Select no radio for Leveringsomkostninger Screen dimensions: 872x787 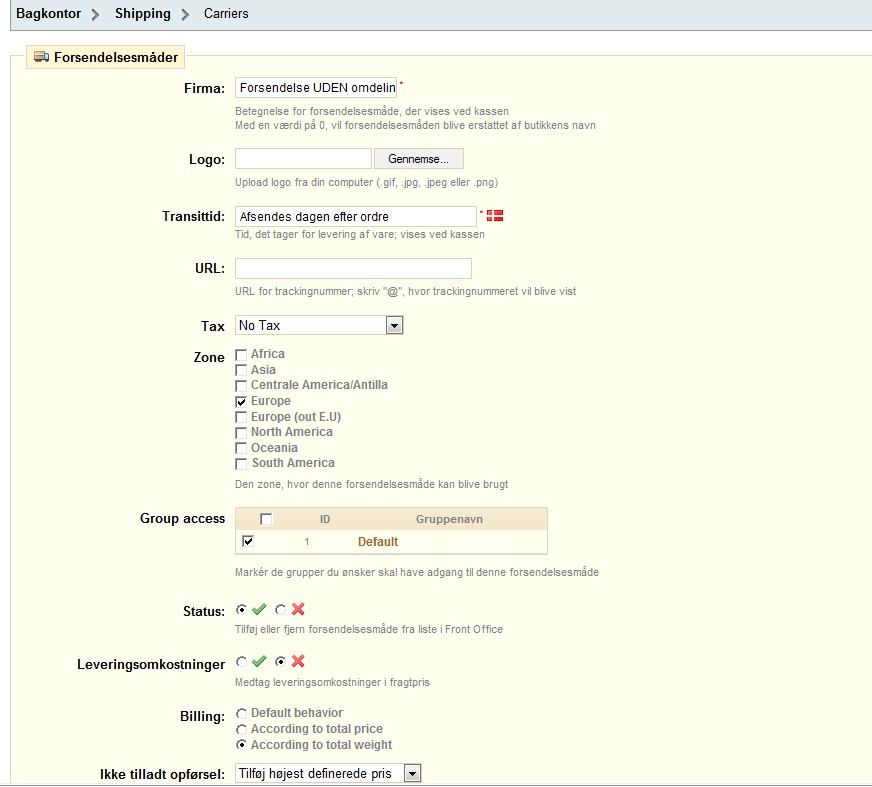(x=280, y=662)
